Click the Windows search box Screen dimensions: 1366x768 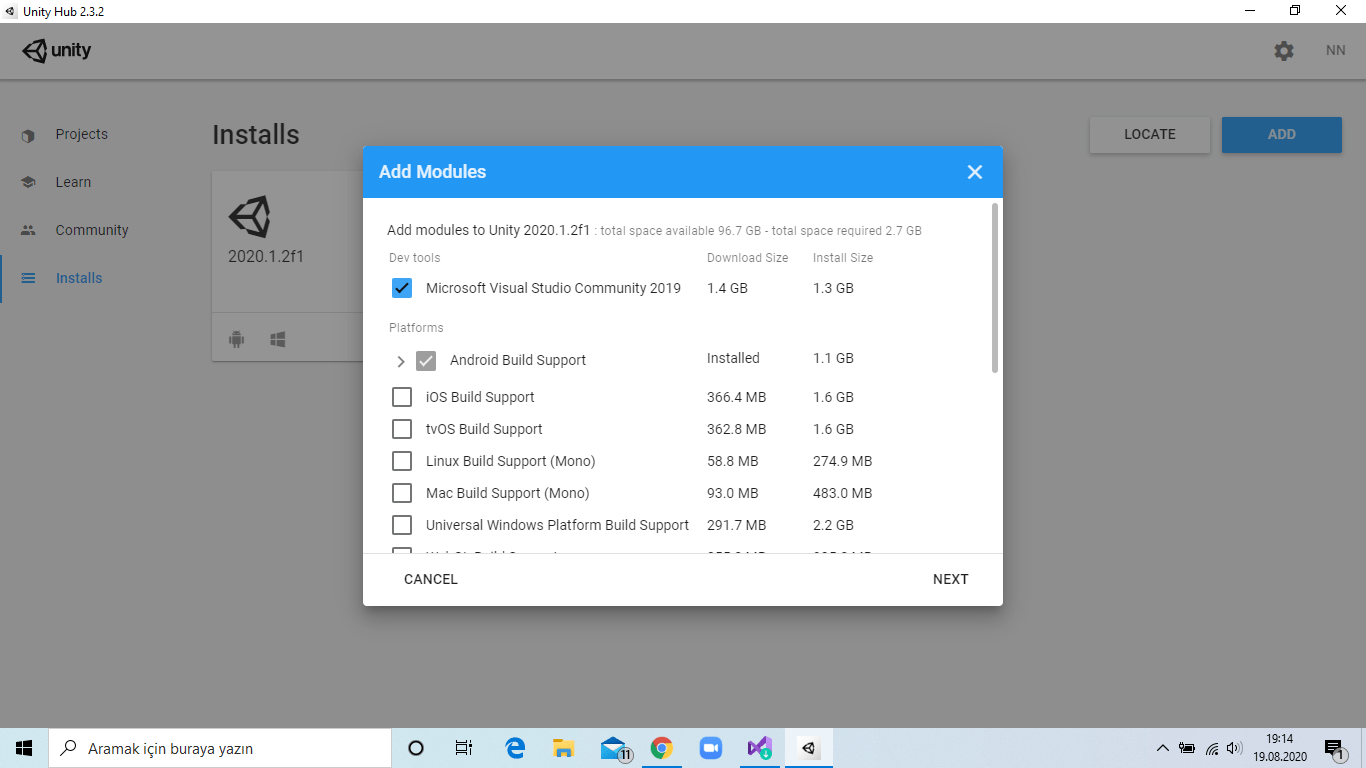click(x=220, y=748)
